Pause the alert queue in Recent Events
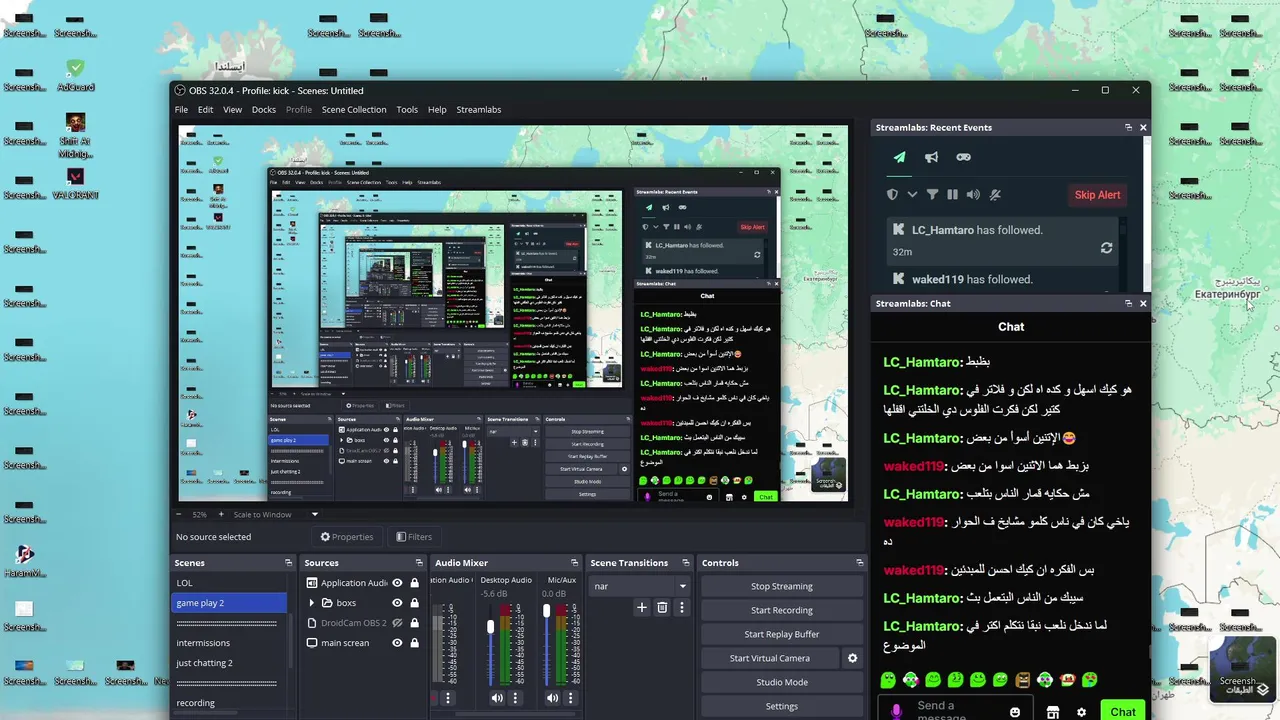 [952, 195]
